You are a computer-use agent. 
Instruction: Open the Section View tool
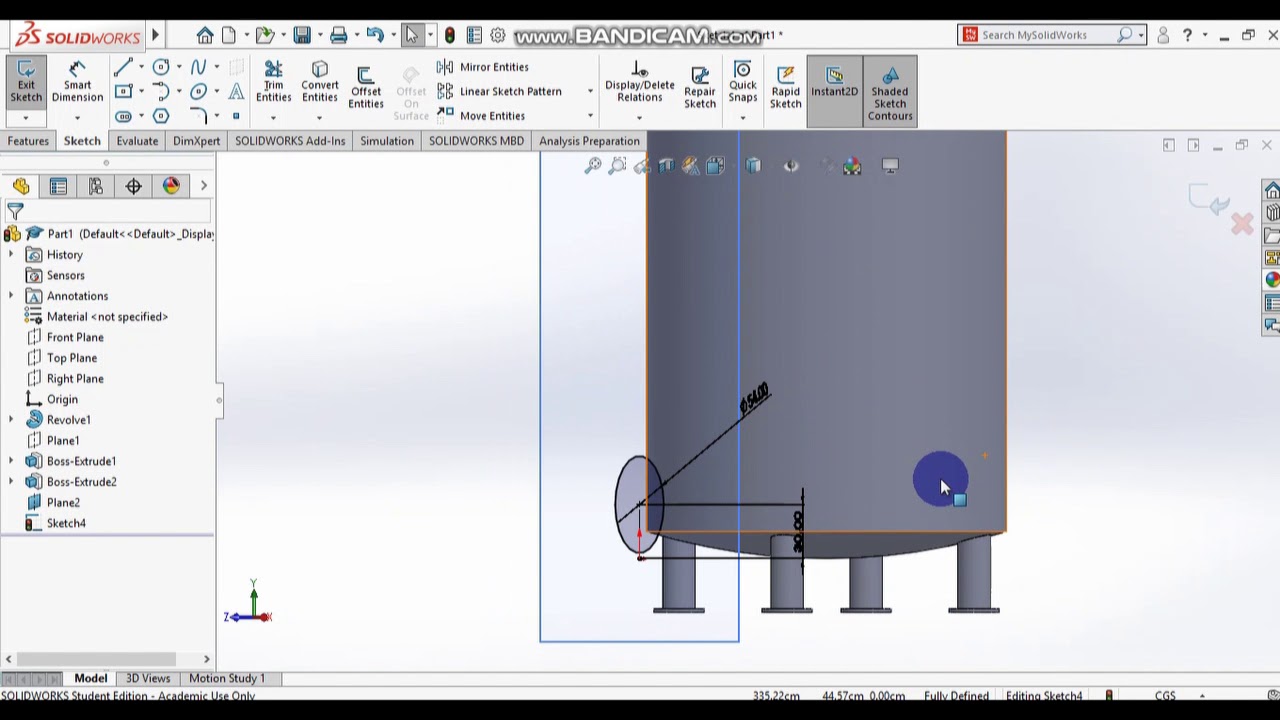[667, 166]
